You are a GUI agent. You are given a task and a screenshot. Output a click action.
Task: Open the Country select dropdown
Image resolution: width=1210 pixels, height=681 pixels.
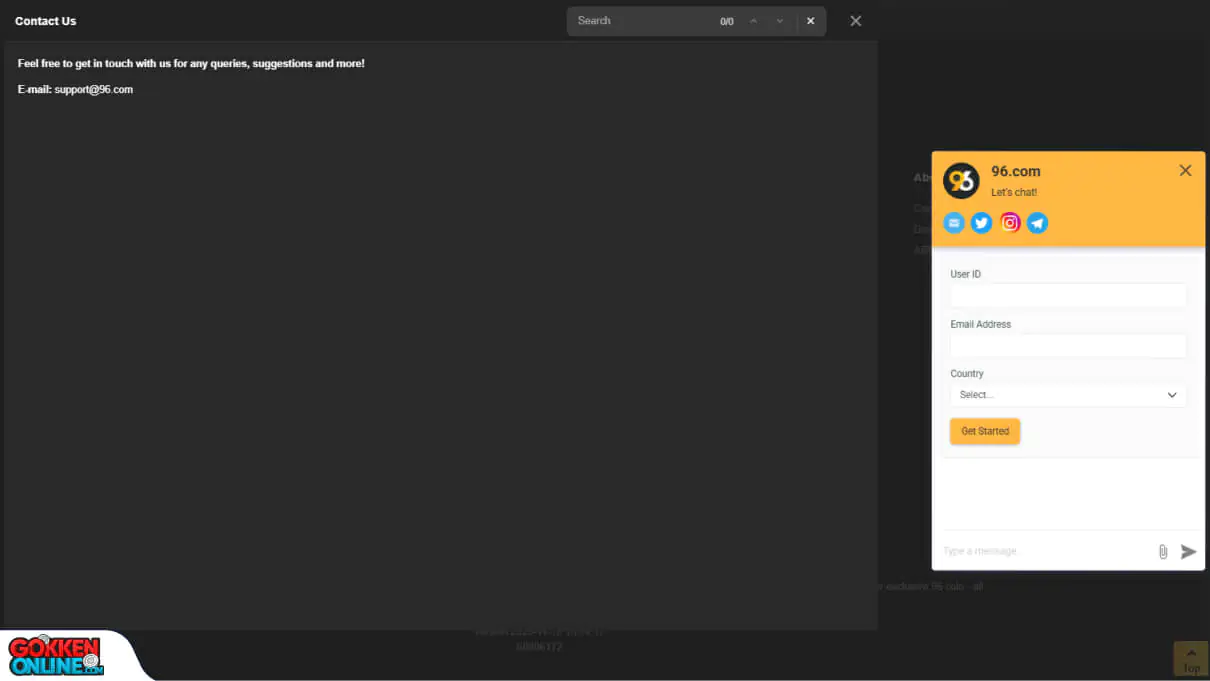click(1067, 395)
